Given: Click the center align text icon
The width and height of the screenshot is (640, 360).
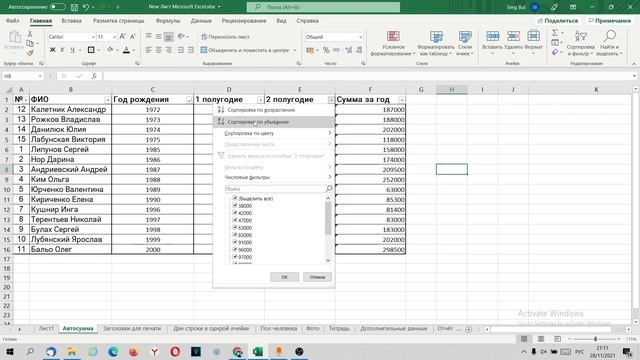Looking at the screenshot, I should point(158,50).
